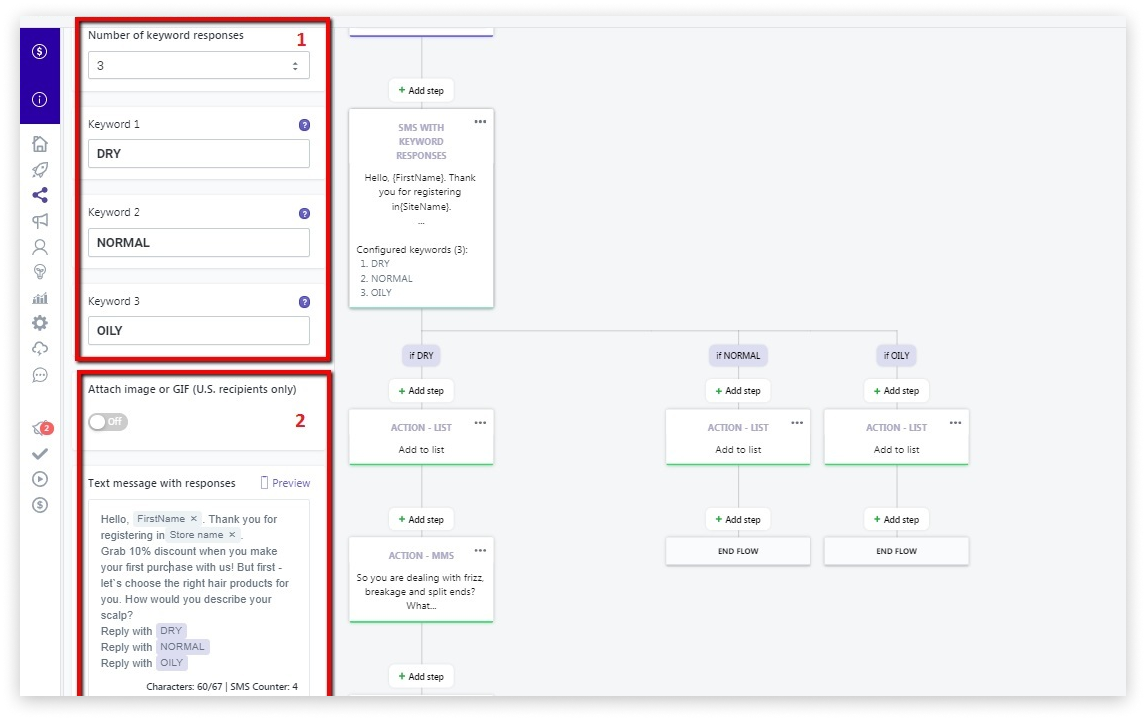Add step below NORMAL Add to list card
Viewport: 1146px width, 720px height.
pyautogui.click(x=738, y=520)
